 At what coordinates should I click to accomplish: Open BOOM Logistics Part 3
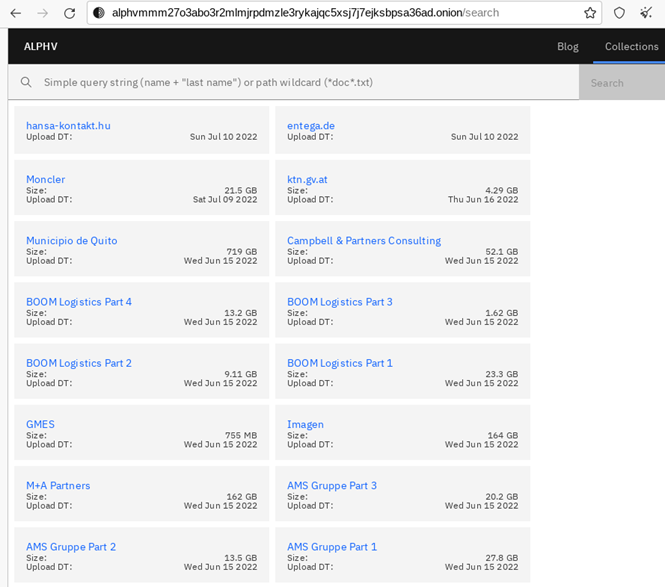coord(340,302)
